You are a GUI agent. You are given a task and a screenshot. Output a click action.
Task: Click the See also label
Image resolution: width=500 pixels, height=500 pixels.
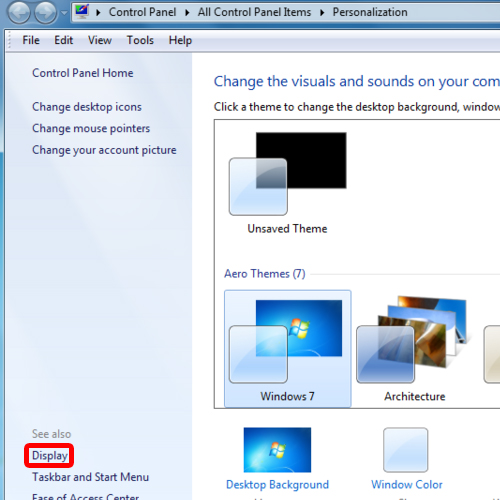pos(51,434)
